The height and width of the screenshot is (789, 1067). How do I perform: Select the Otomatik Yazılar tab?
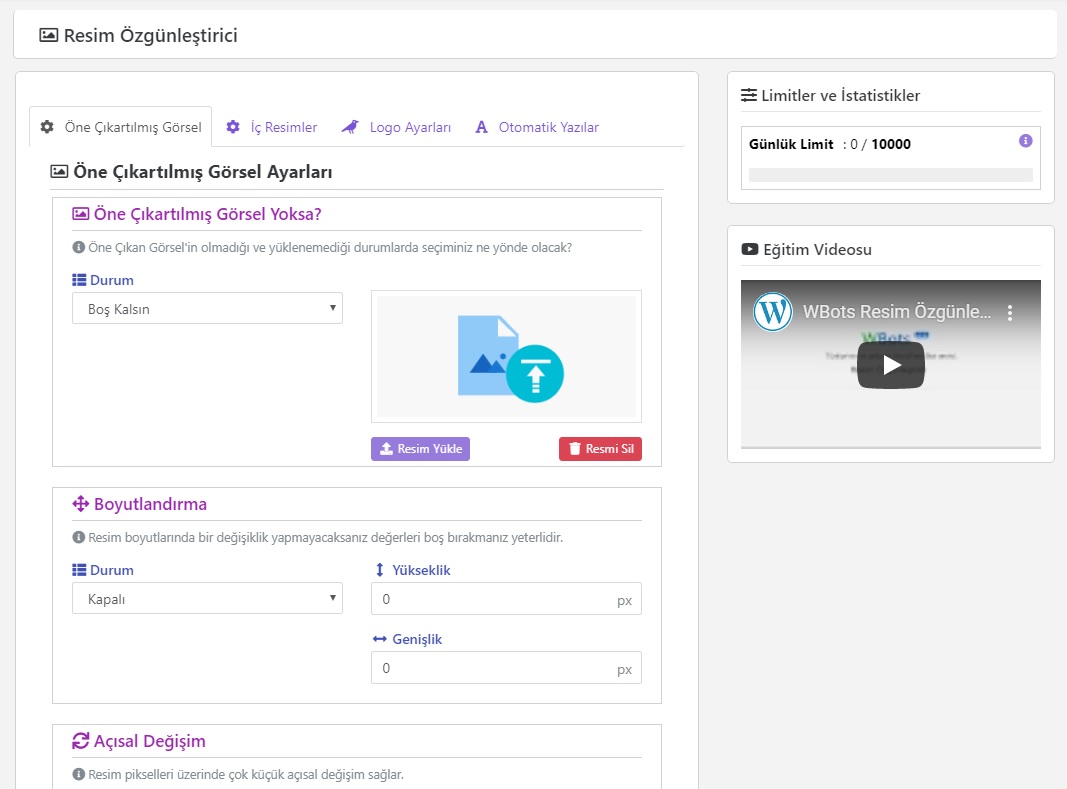pyautogui.click(x=548, y=127)
